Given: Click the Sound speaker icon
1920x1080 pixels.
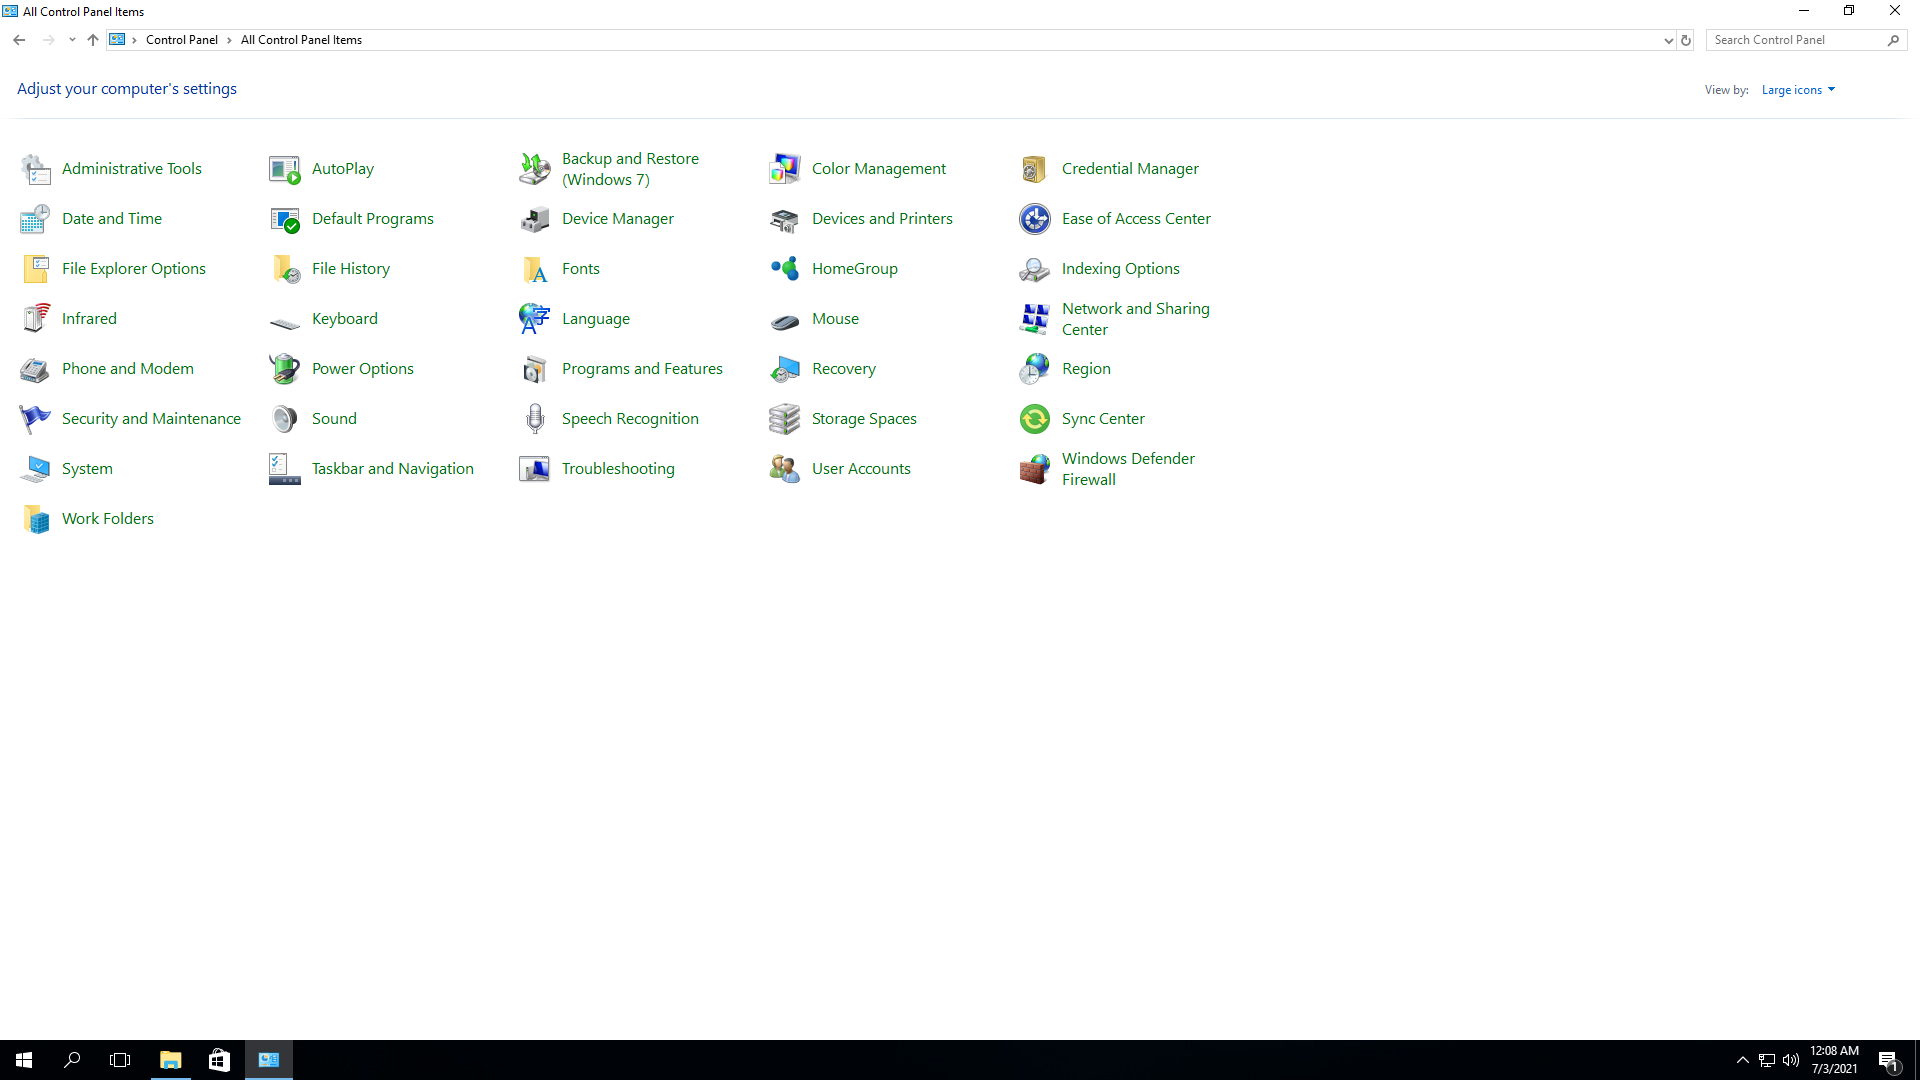Looking at the screenshot, I should tap(284, 419).
